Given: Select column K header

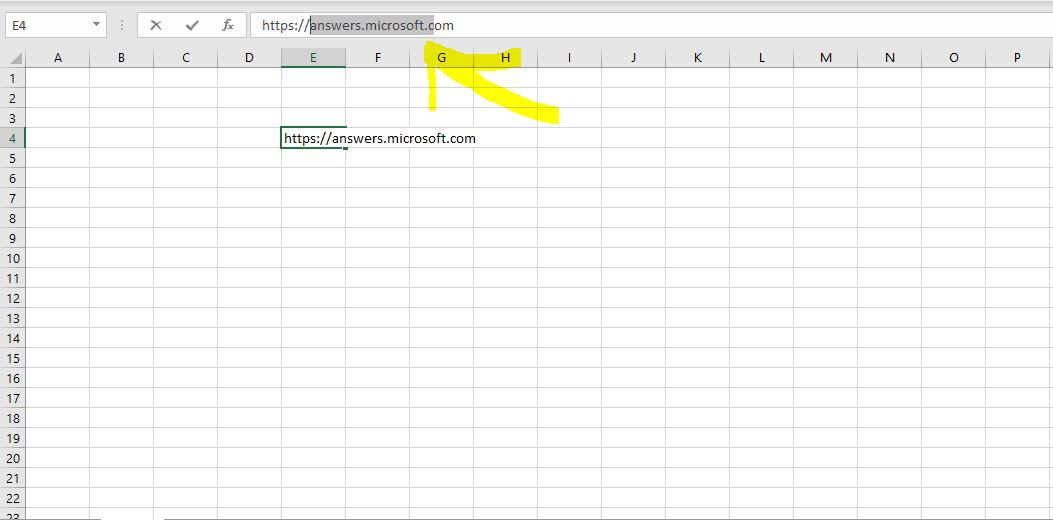Looking at the screenshot, I should click(697, 58).
